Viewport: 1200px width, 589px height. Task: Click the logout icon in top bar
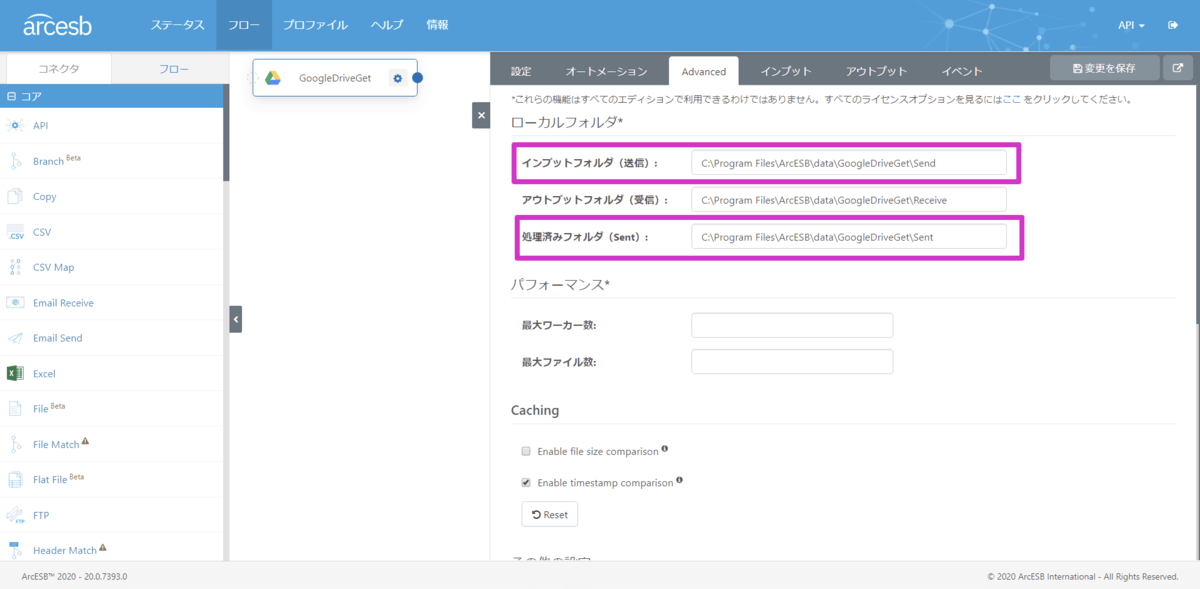(x=1173, y=25)
